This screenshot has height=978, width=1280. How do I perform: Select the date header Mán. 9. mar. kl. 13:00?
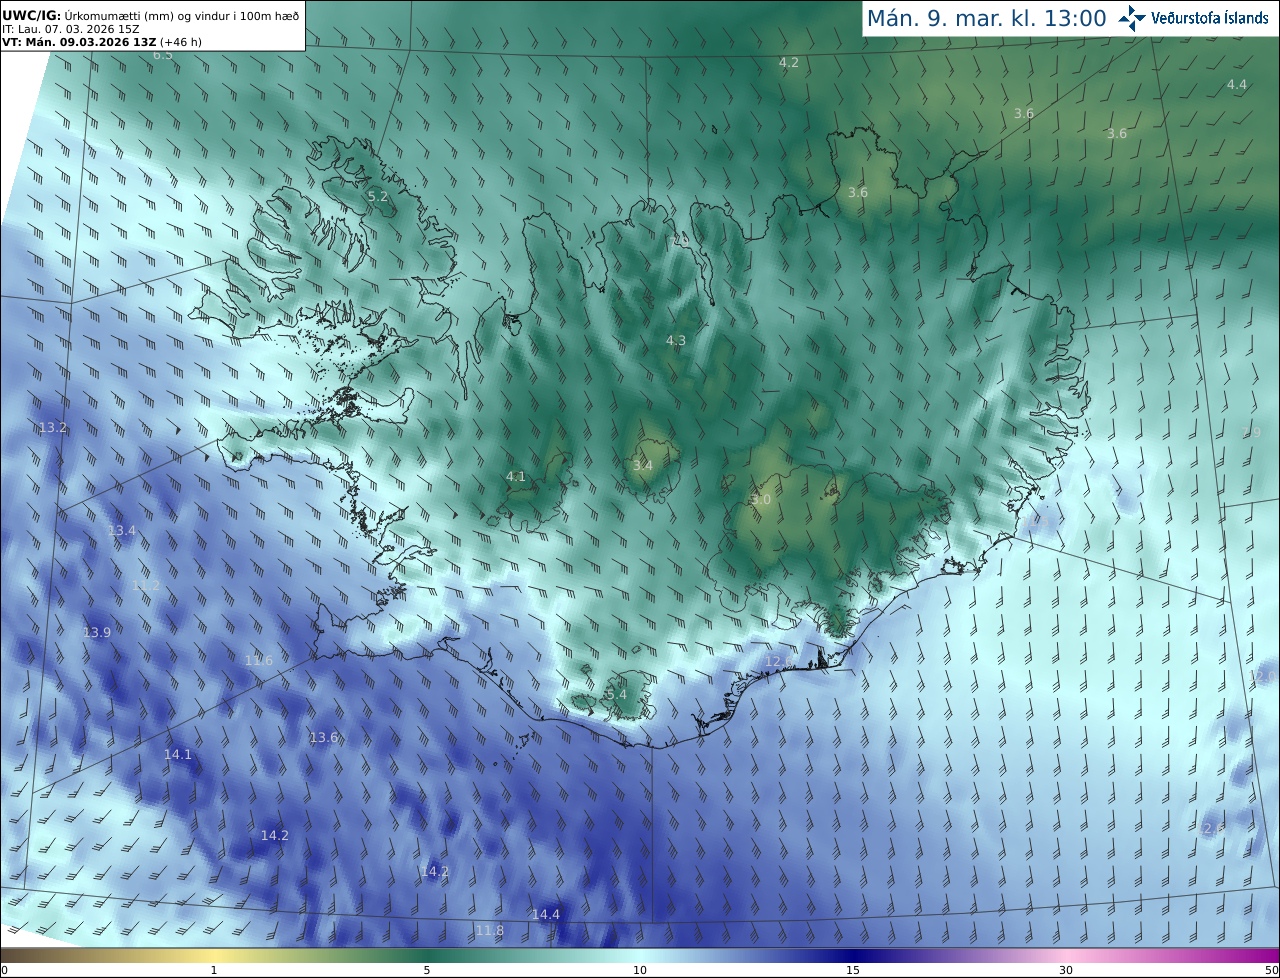point(986,18)
